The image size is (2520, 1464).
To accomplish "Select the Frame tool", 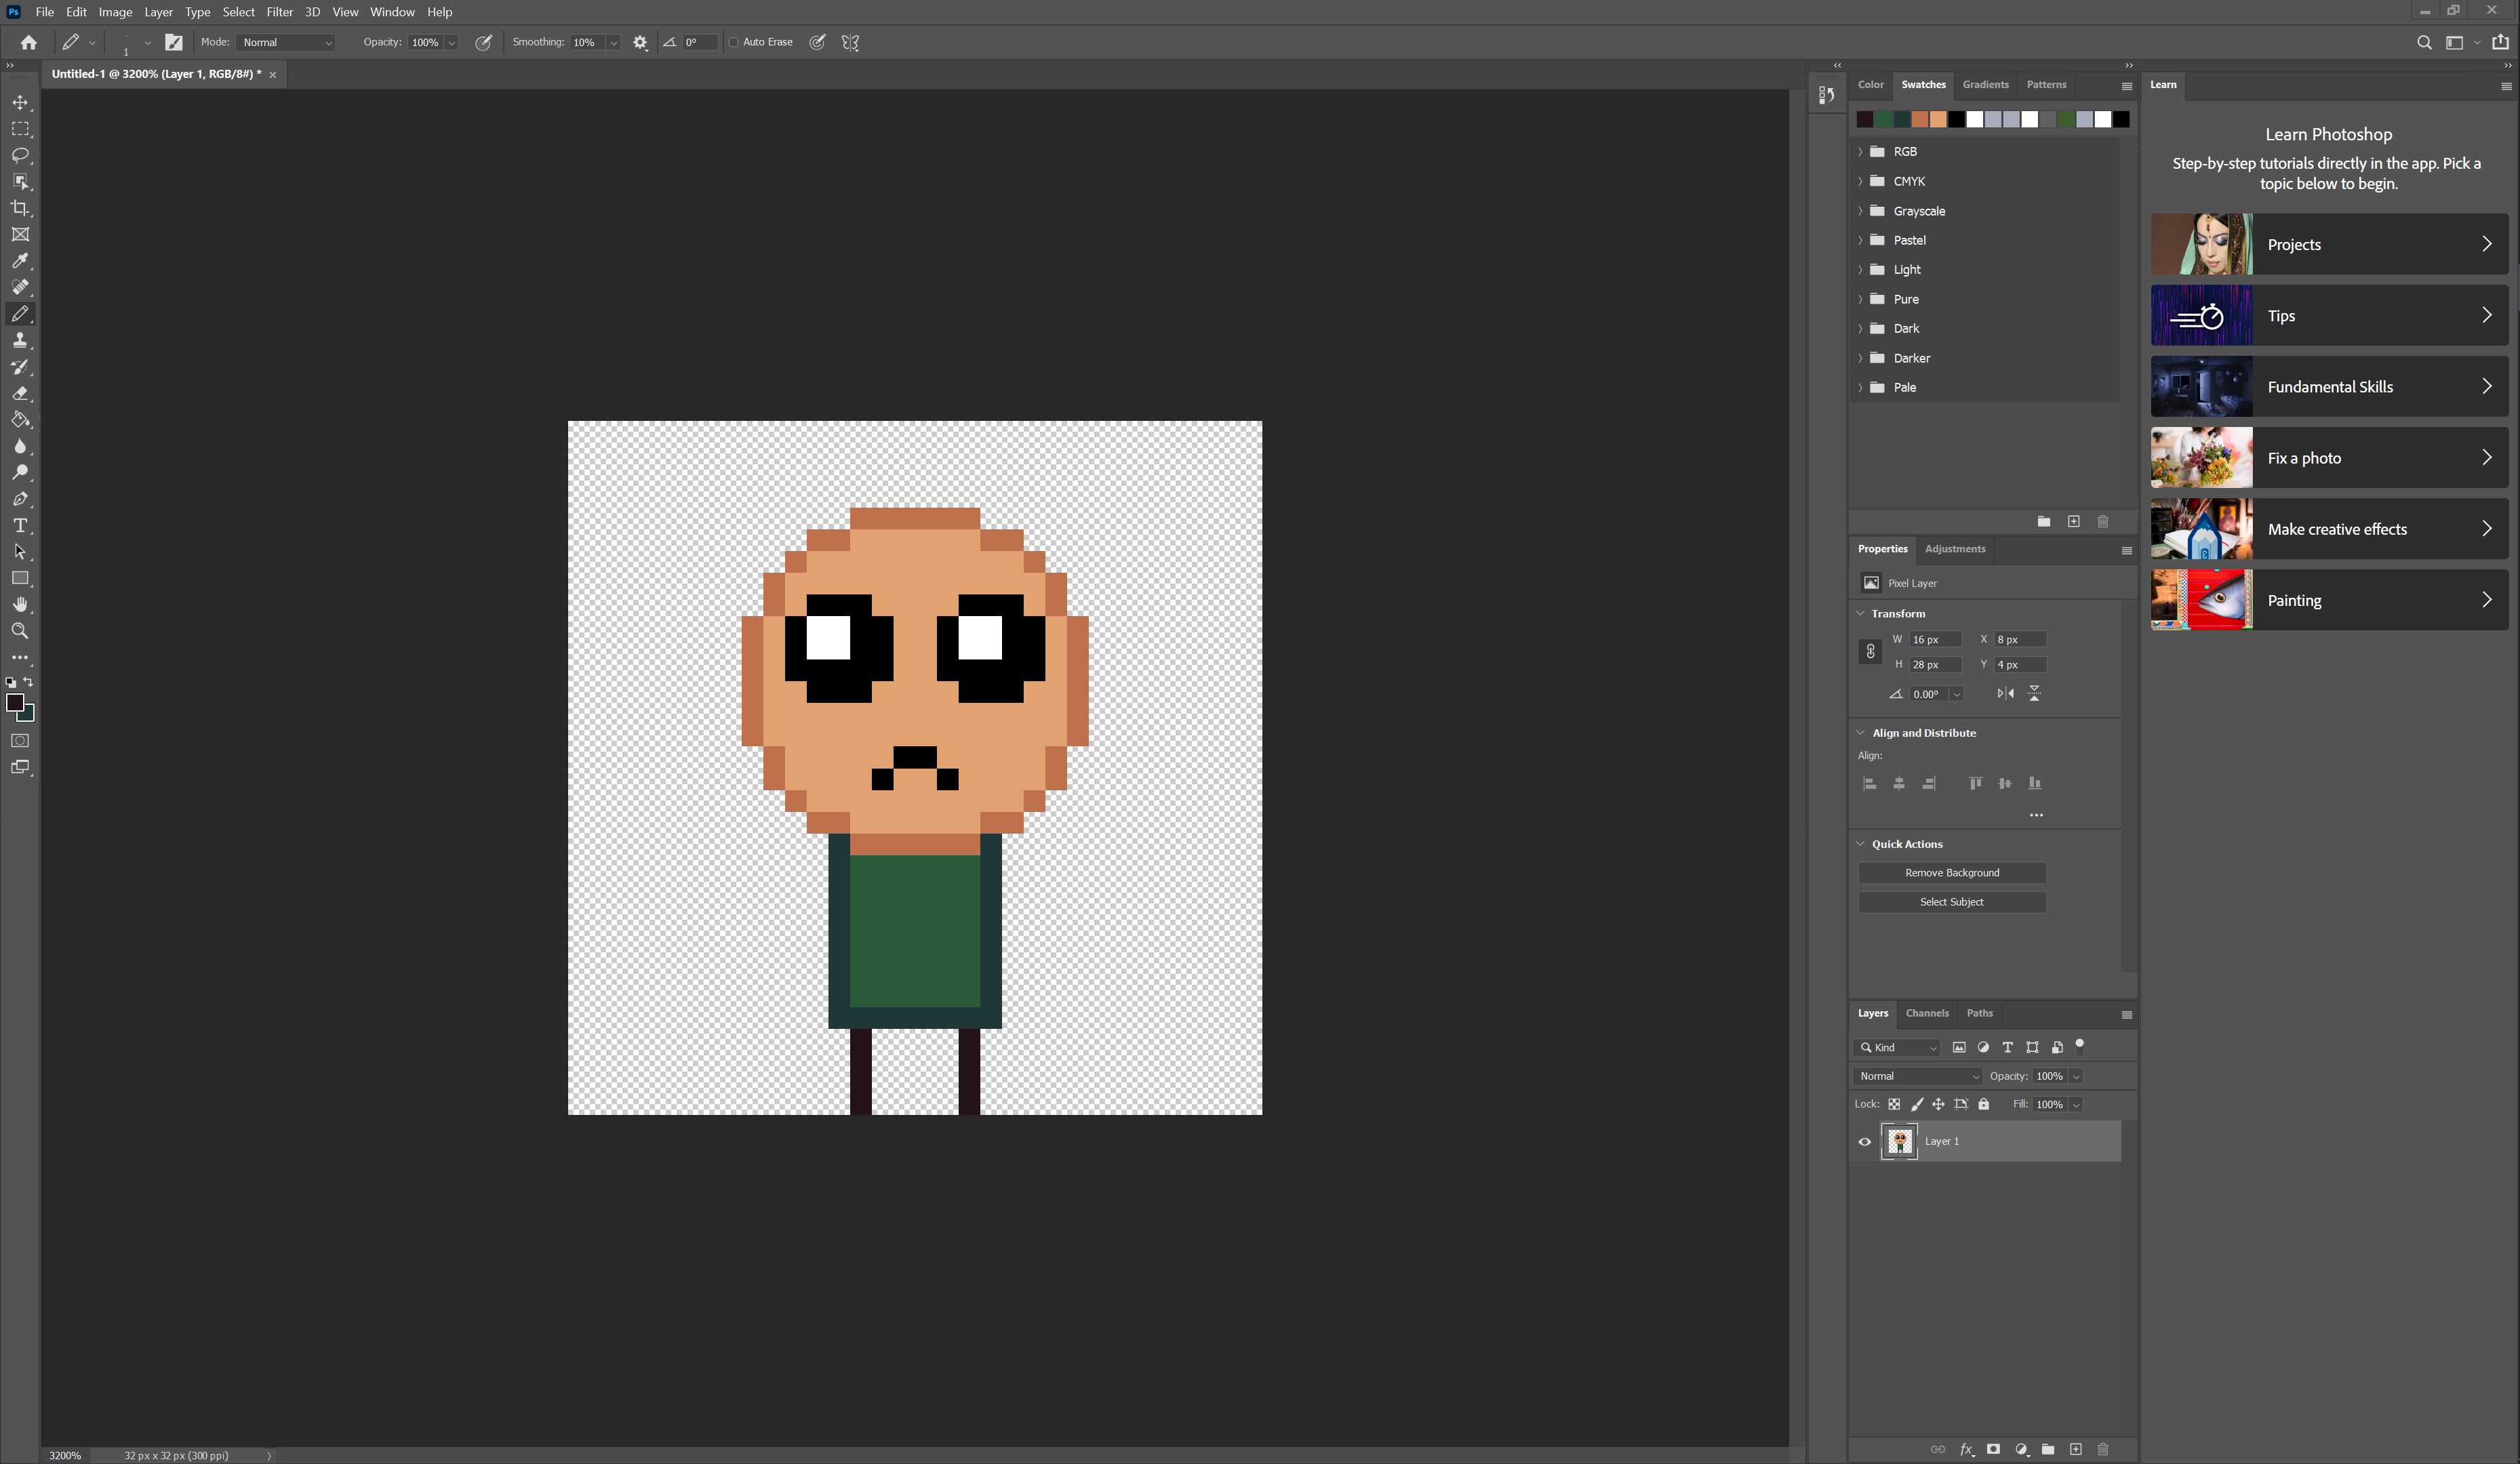I will point(20,235).
